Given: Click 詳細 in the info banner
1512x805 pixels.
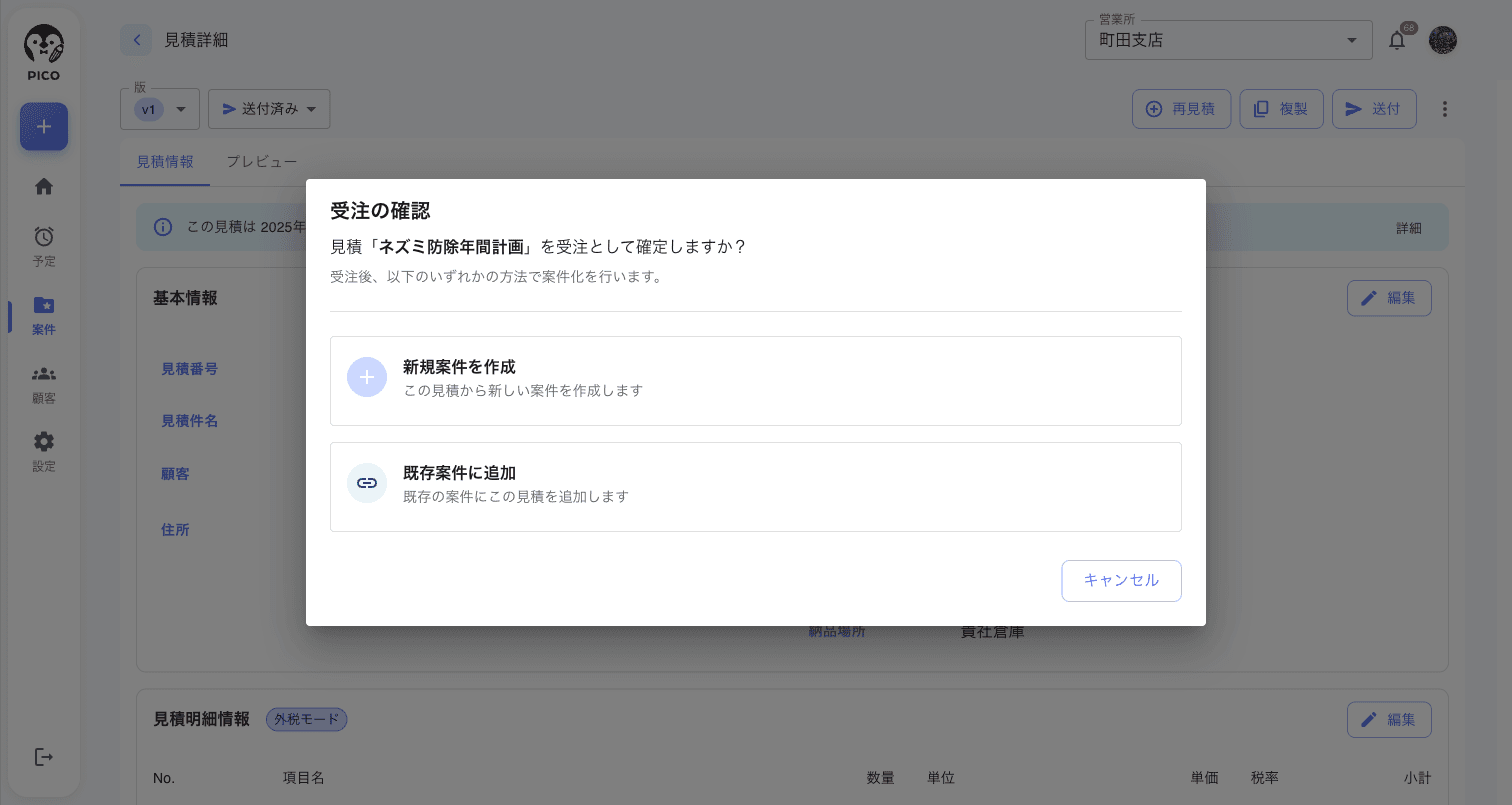Looking at the screenshot, I should click(x=1408, y=228).
